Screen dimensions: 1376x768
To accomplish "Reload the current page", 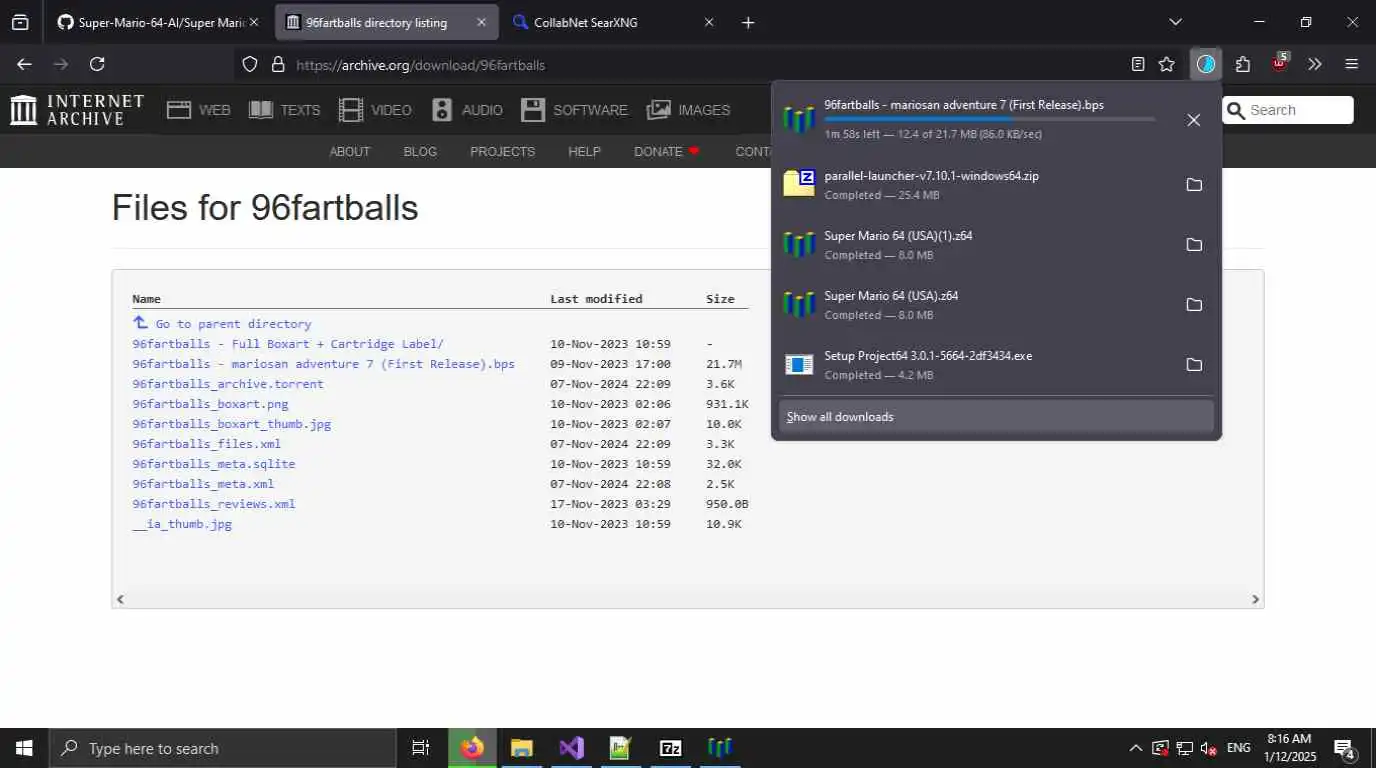I will (x=97, y=64).
